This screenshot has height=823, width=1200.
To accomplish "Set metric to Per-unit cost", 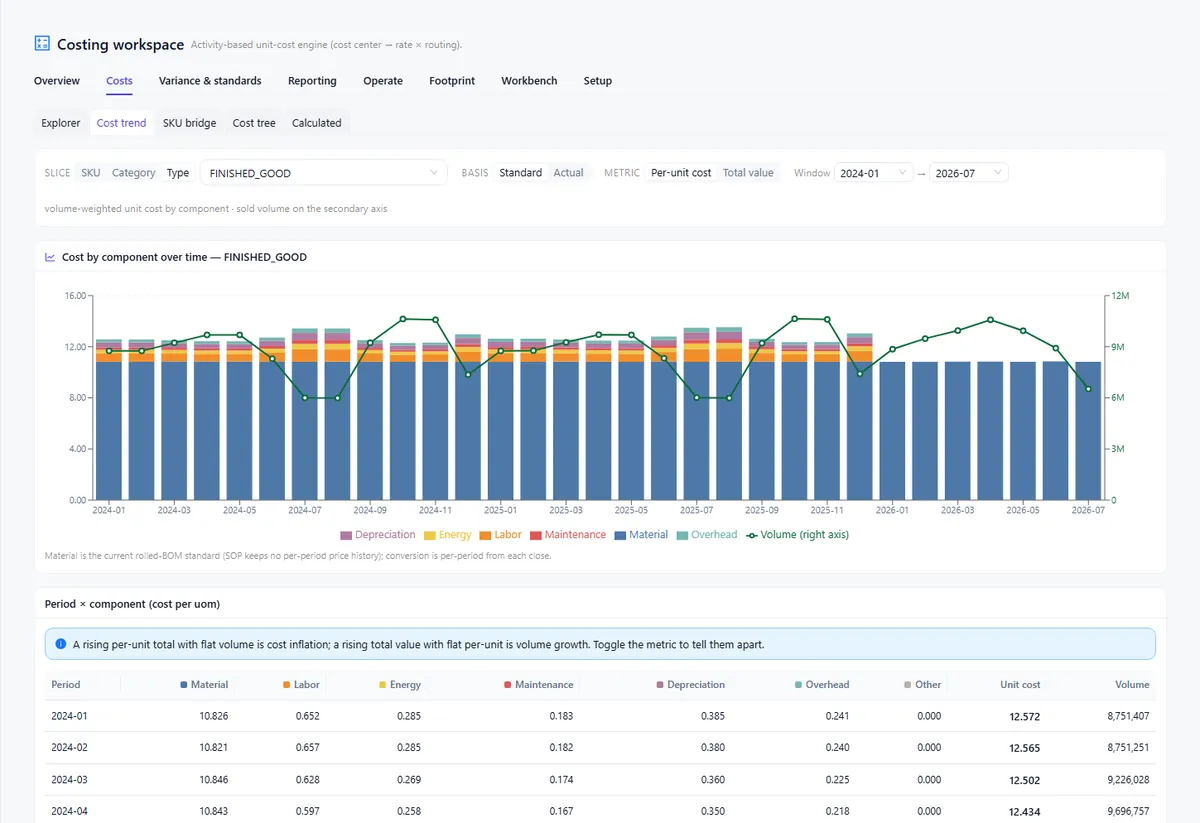I will click(681, 173).
